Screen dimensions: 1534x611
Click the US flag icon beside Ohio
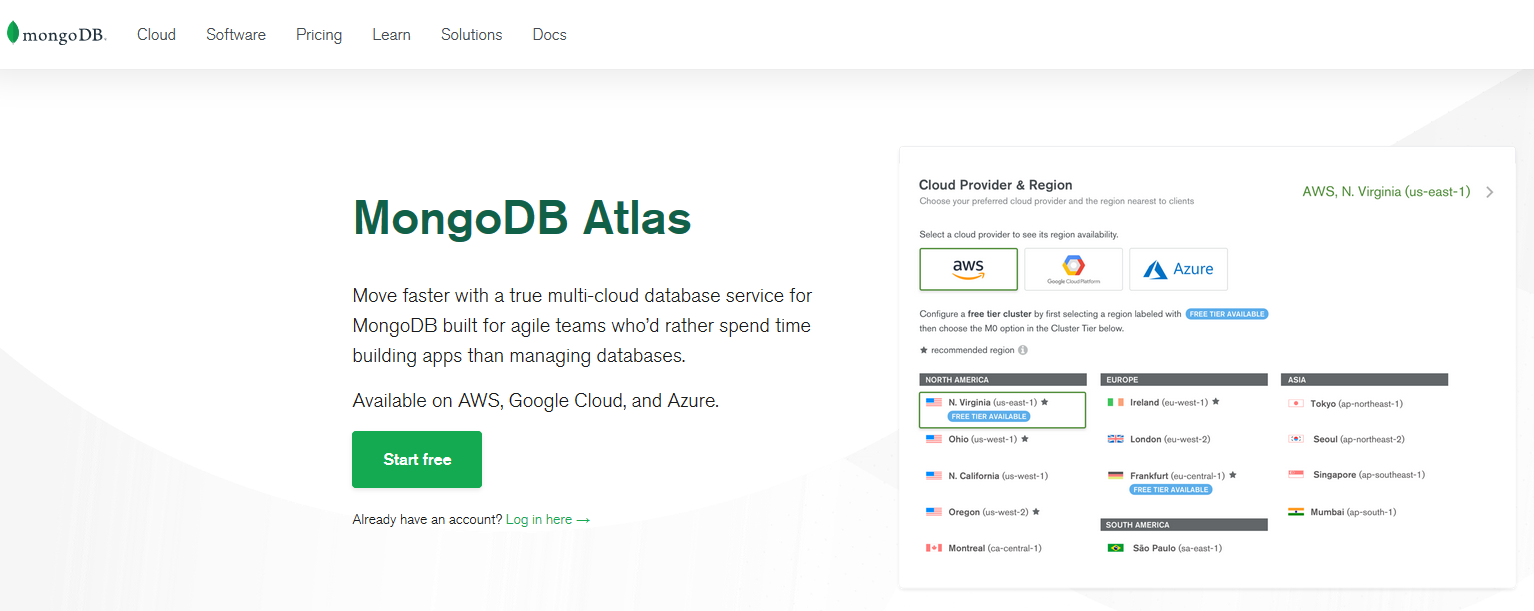pos(934,439)
